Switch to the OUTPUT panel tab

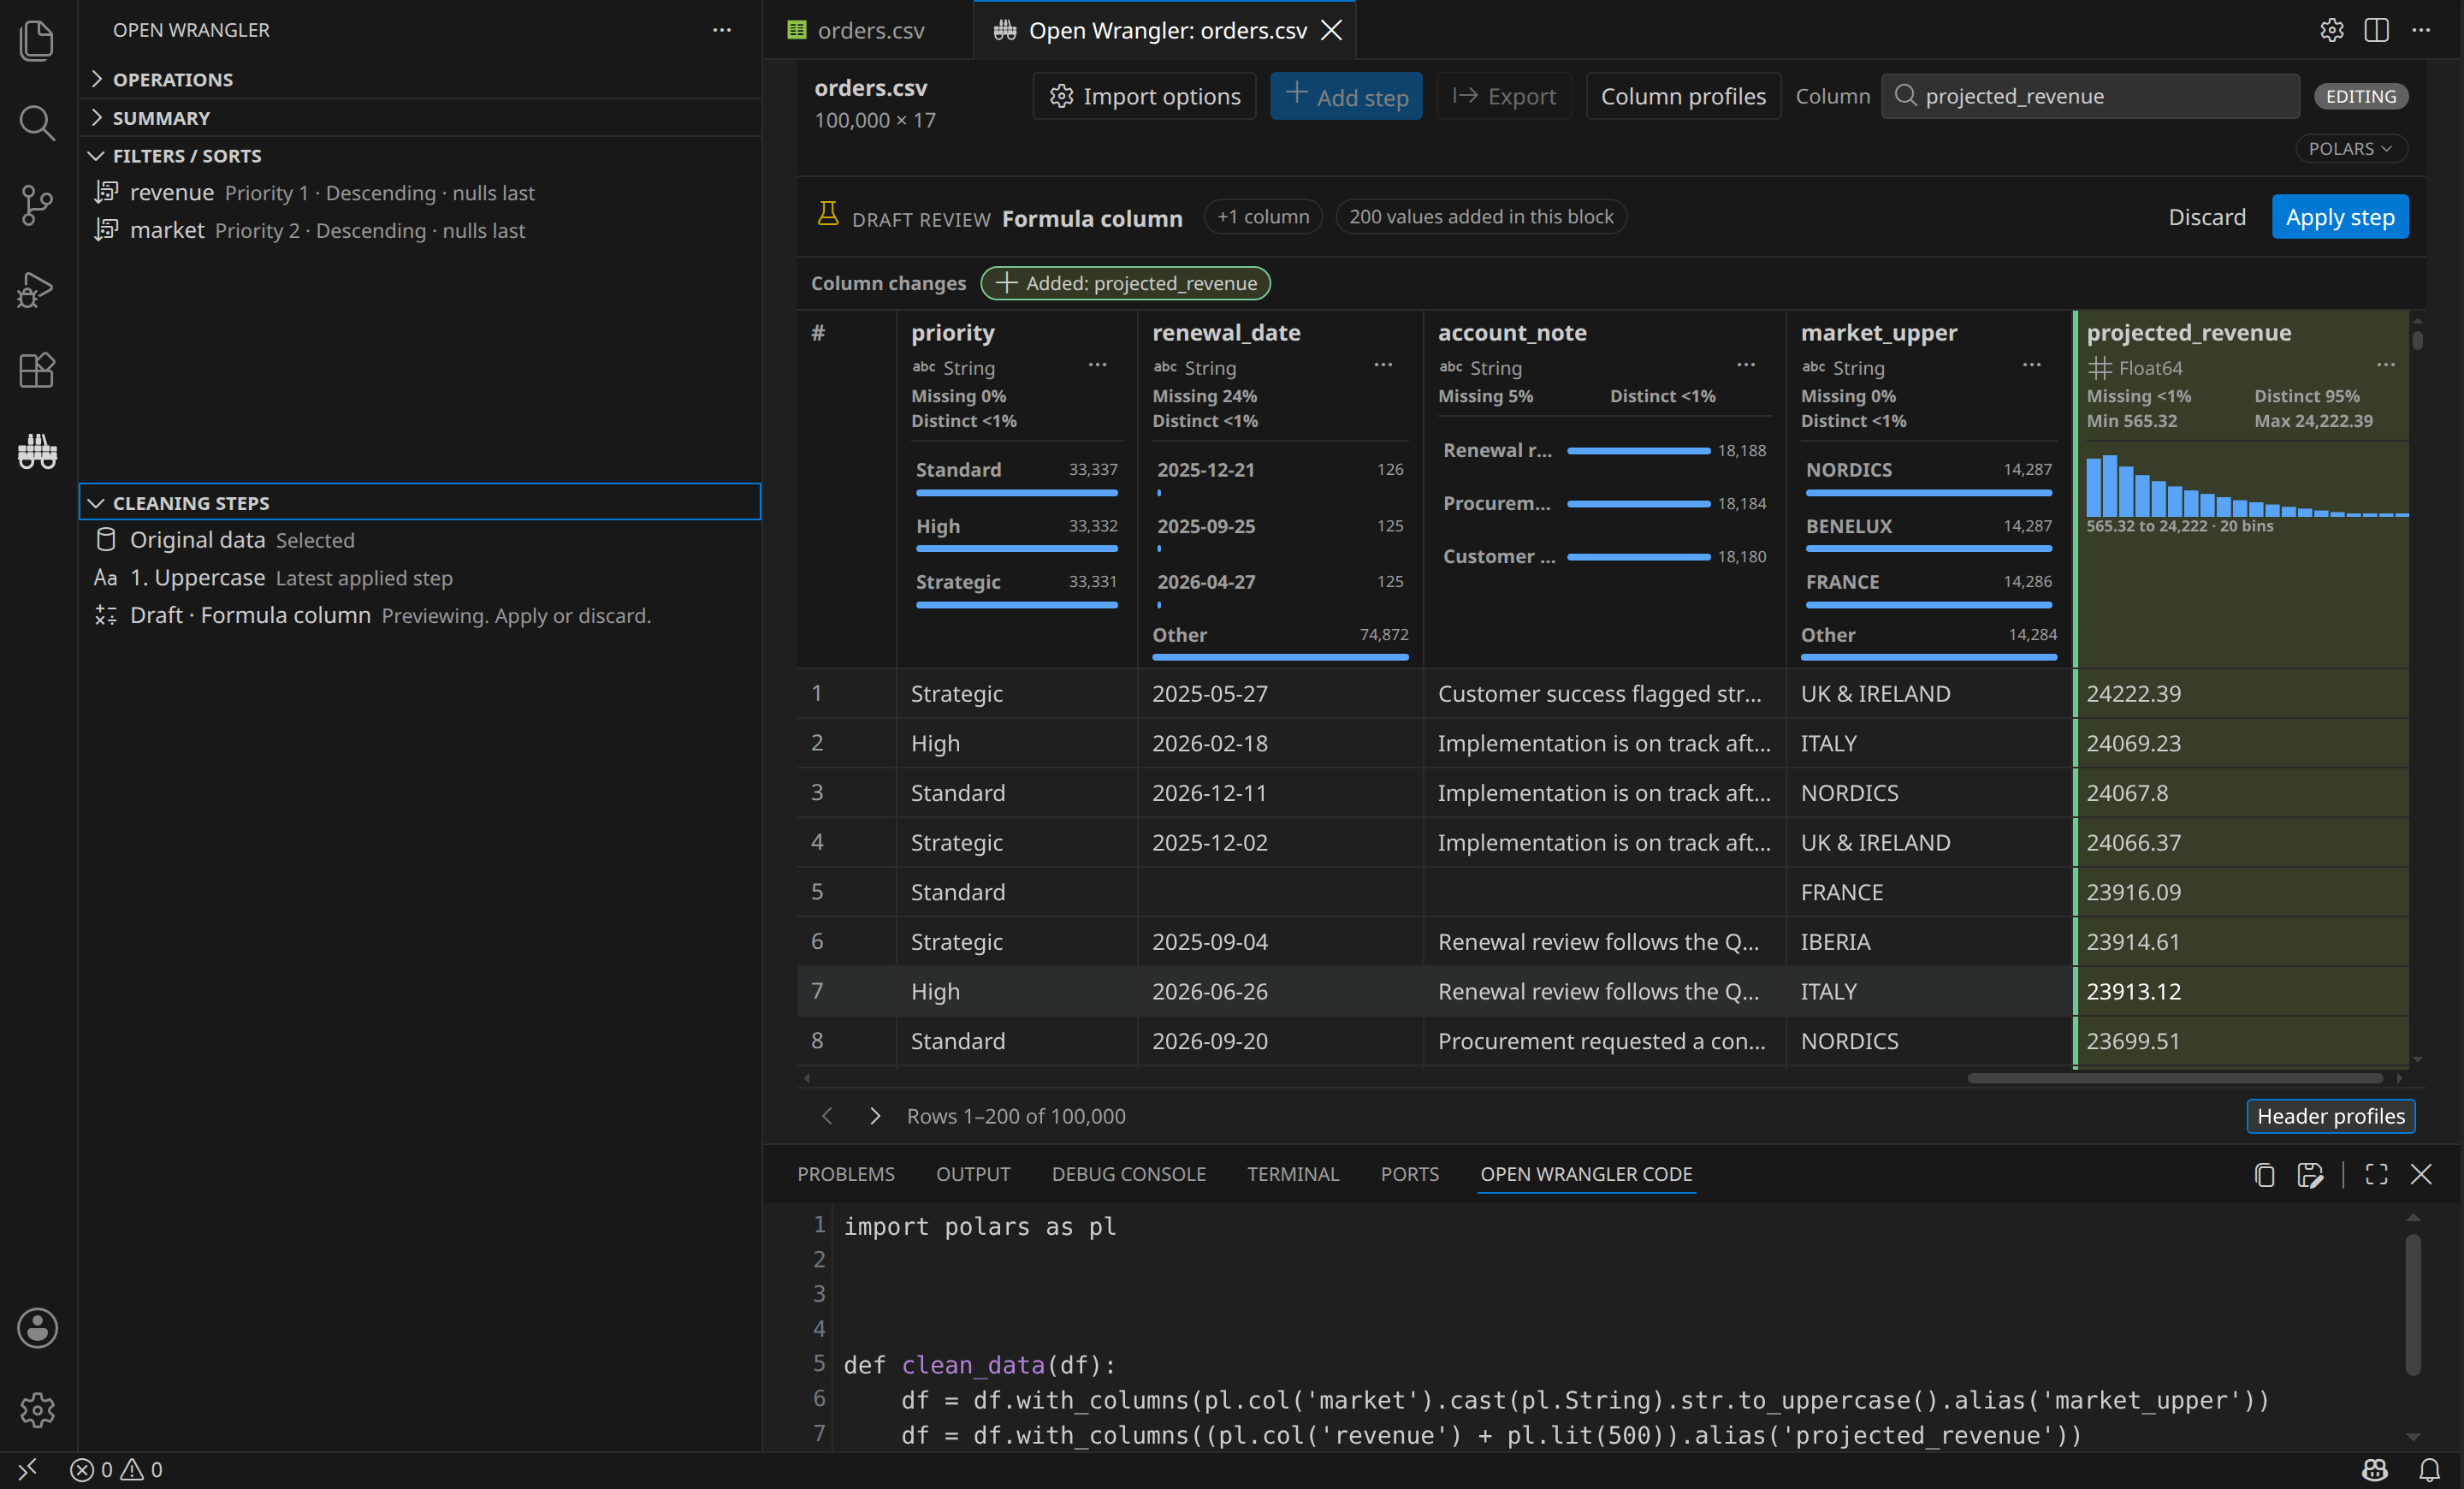(973, 1174)
